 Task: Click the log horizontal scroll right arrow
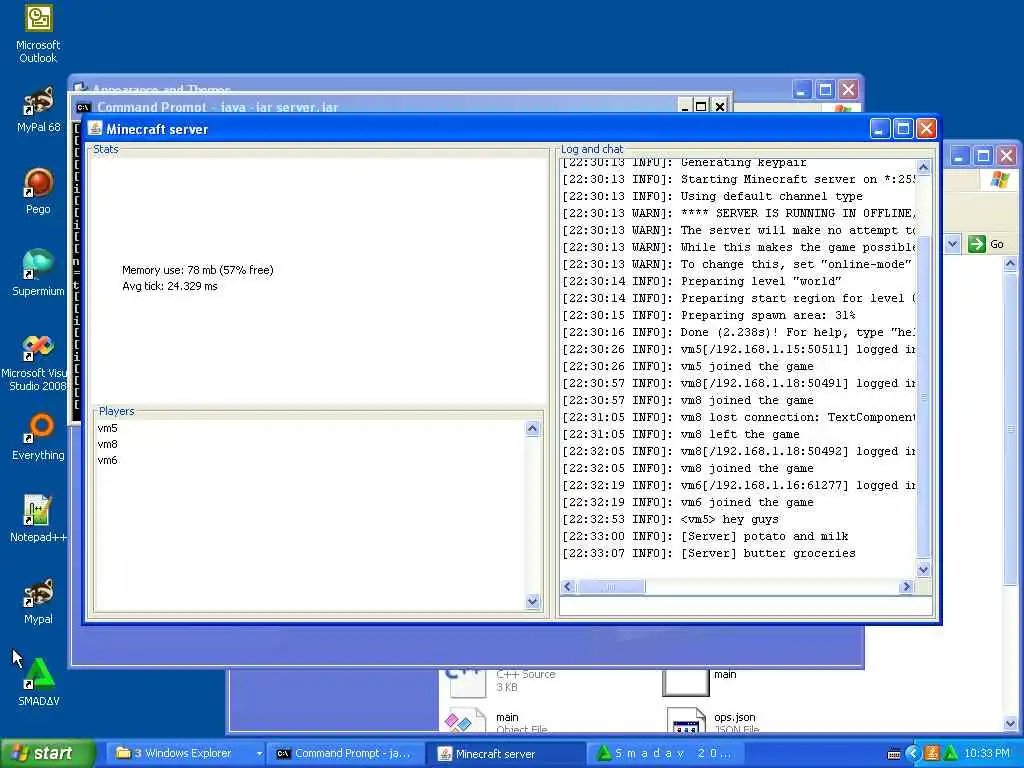coord(906,586)
